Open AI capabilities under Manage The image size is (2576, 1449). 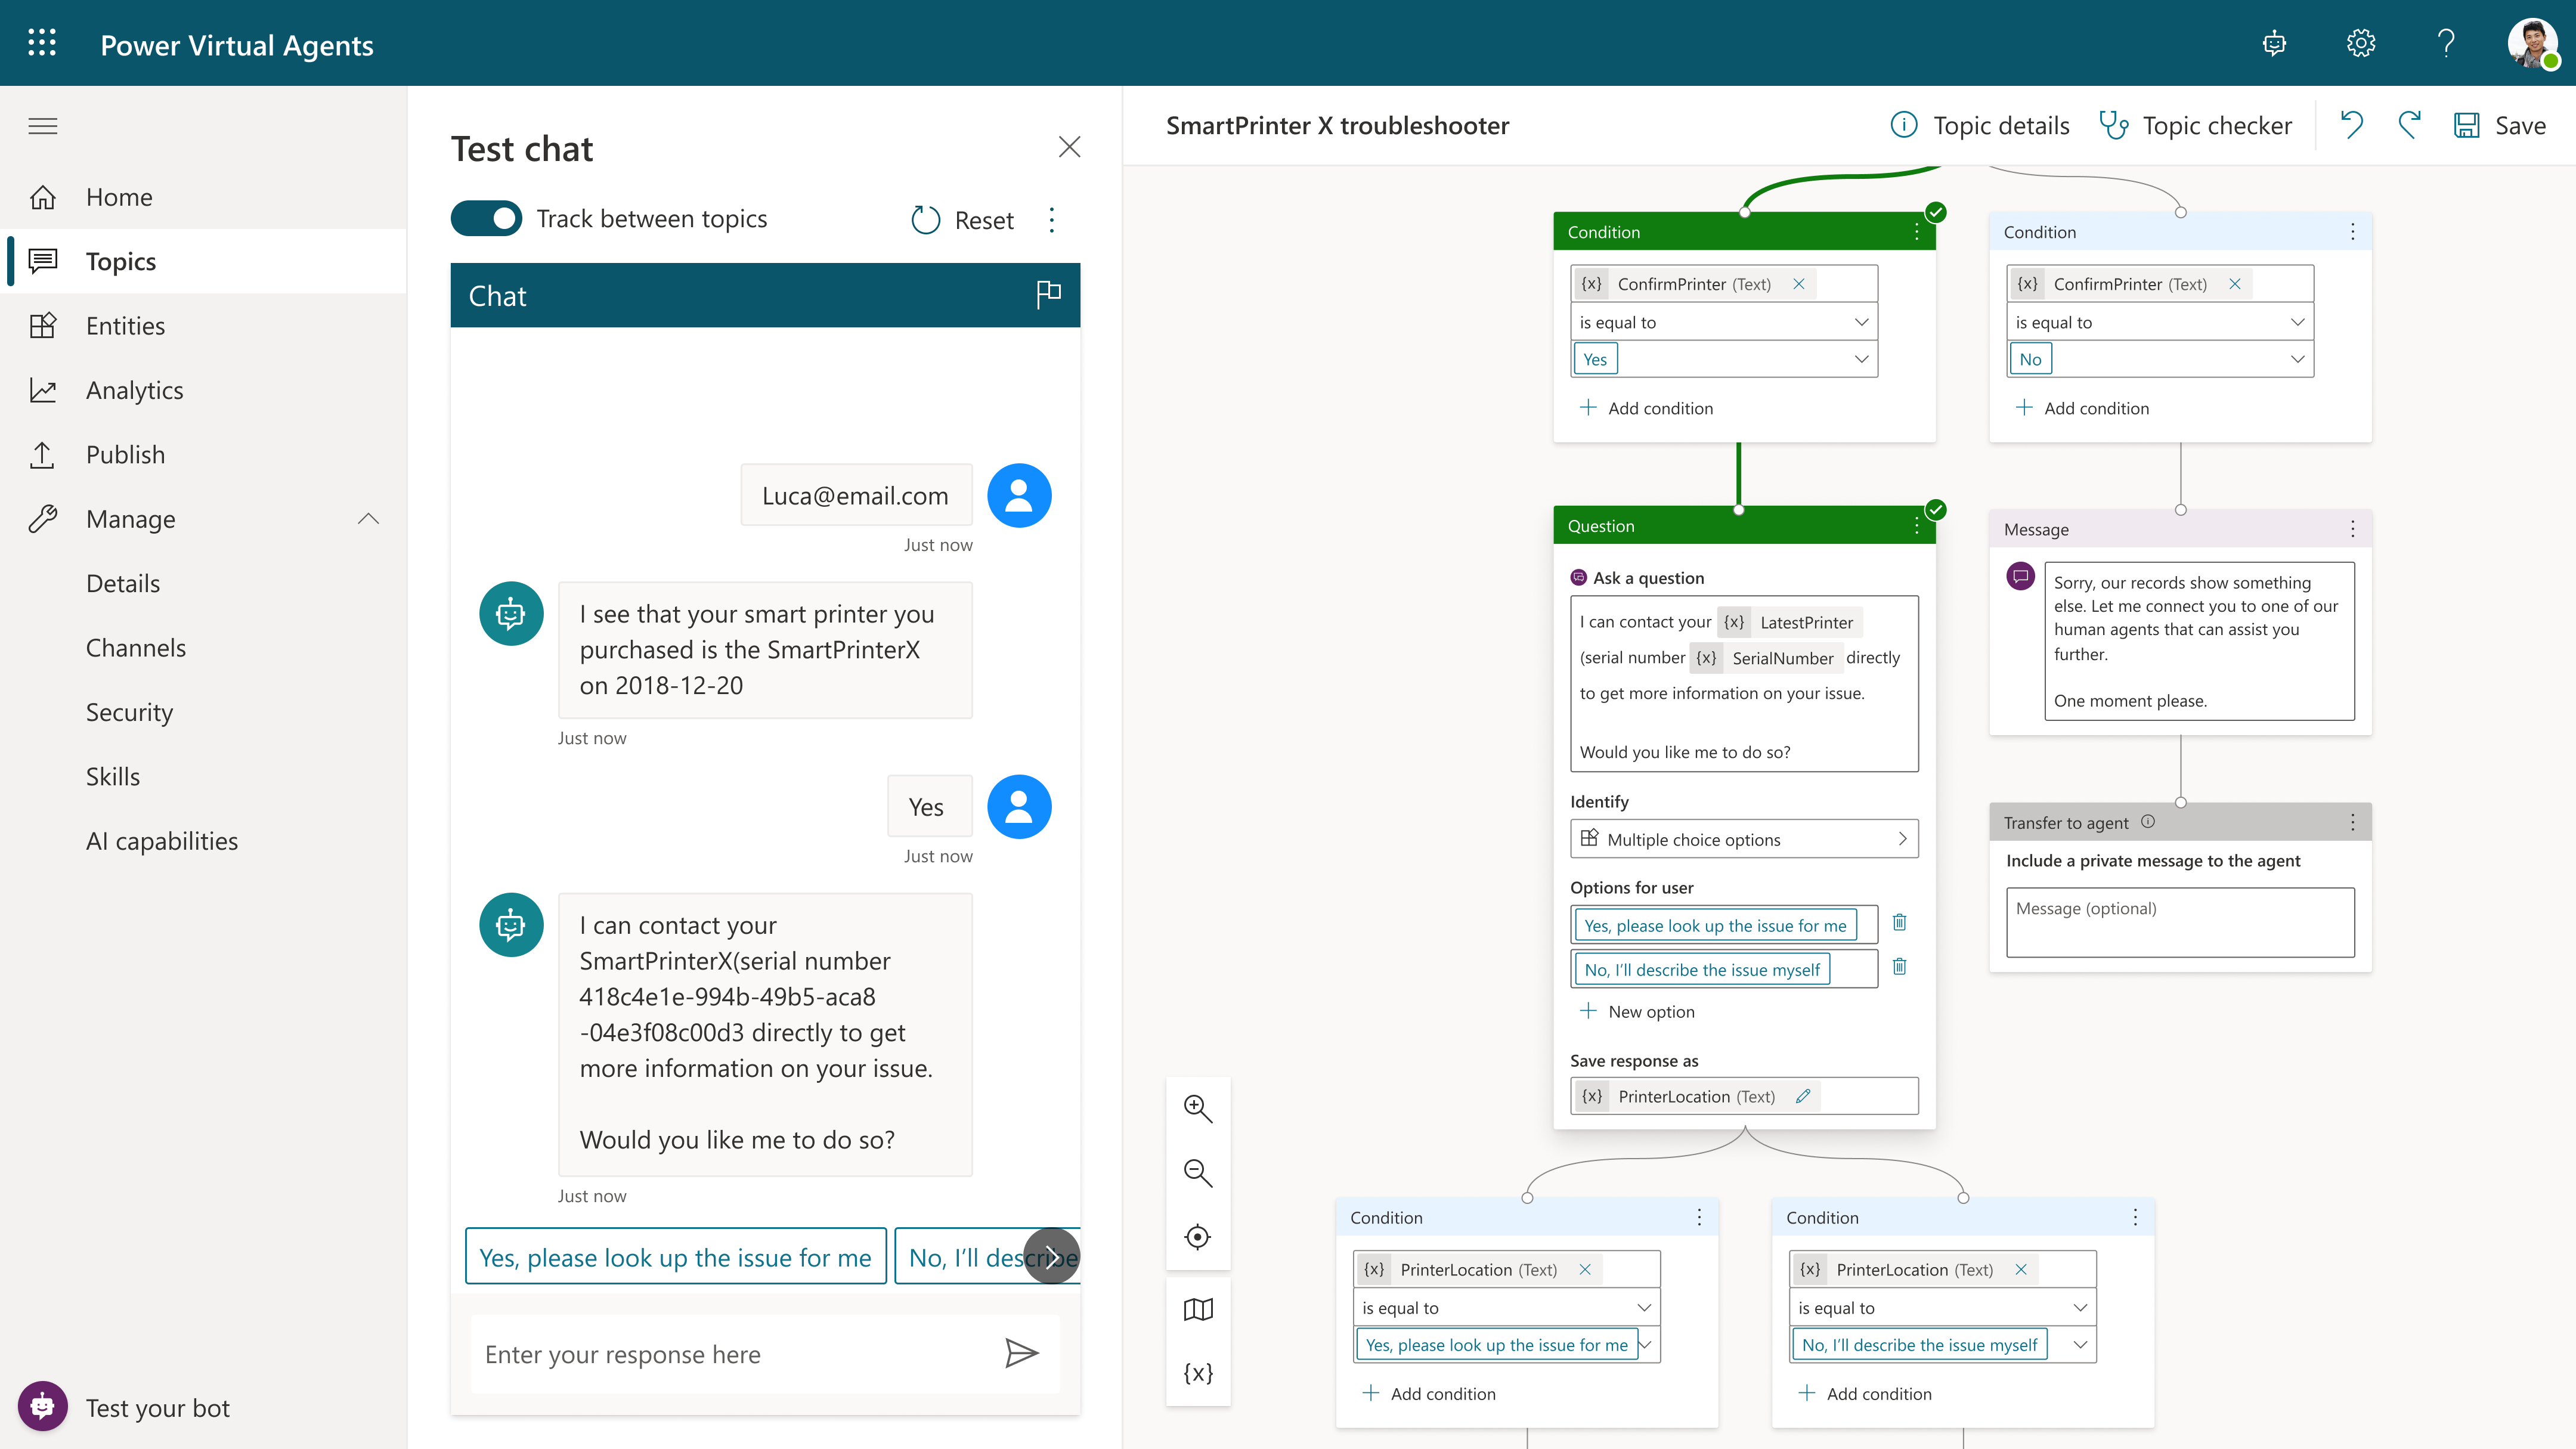click(162, 841)
